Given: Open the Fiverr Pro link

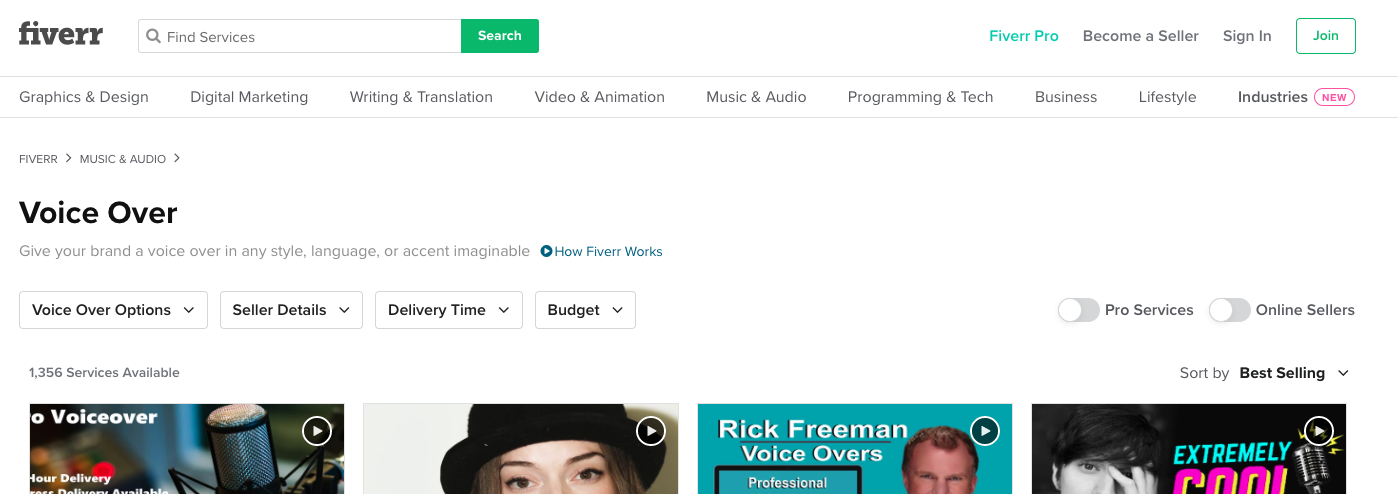Looking at the screenshot, I should [x=1024, y=36].
